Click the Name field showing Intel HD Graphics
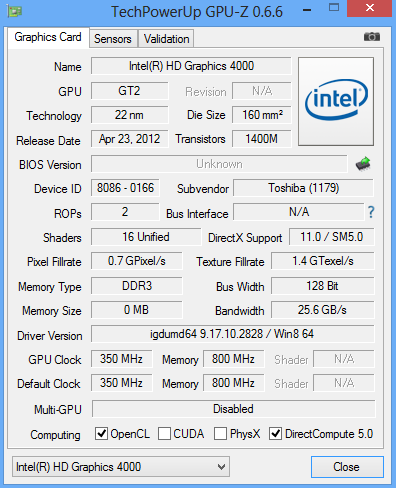Viewport: 396px width, 488px height. (x=191, y=66)
